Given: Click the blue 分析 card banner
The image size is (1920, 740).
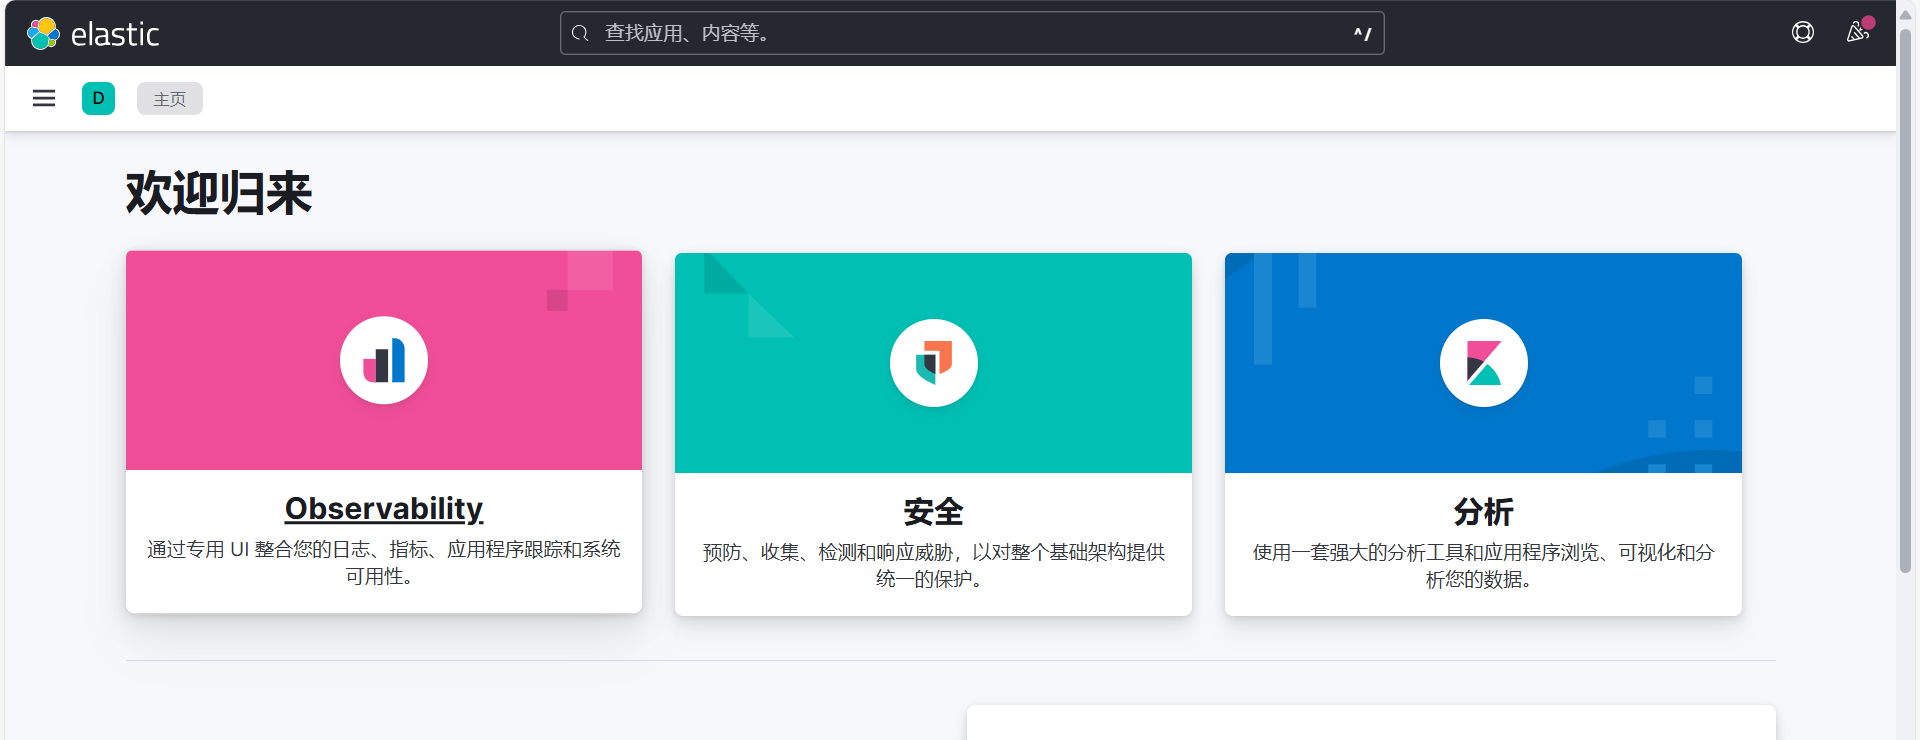Looking at the screenshot, I should click(x=1484, y=363).
